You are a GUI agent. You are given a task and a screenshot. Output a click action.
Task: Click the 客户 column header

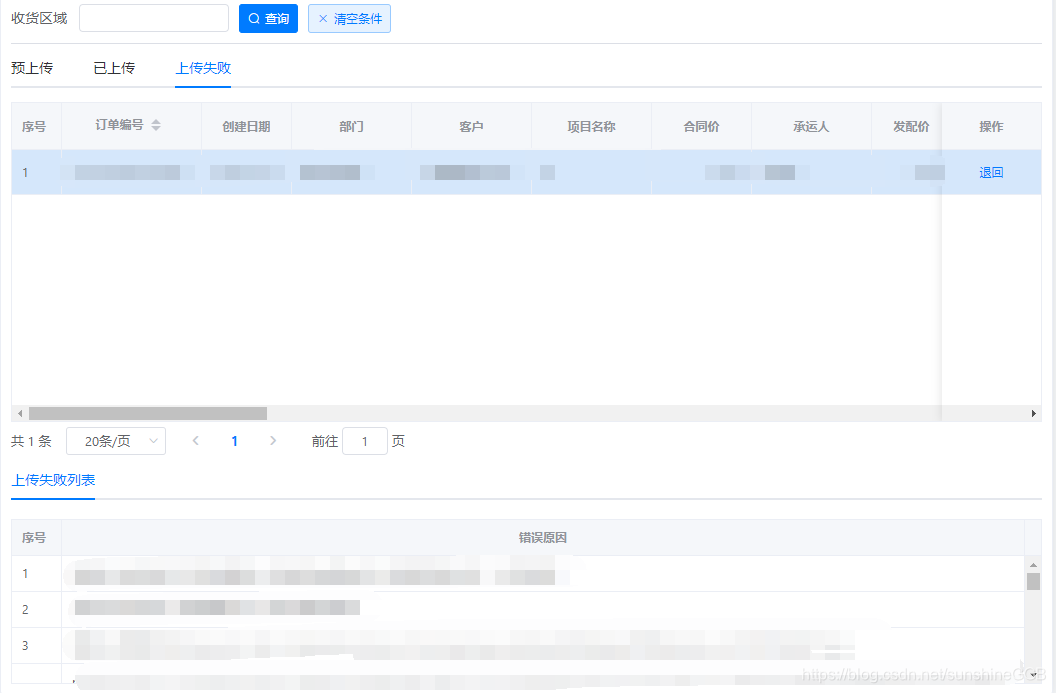pyautogui.click(x=471, y=127)
